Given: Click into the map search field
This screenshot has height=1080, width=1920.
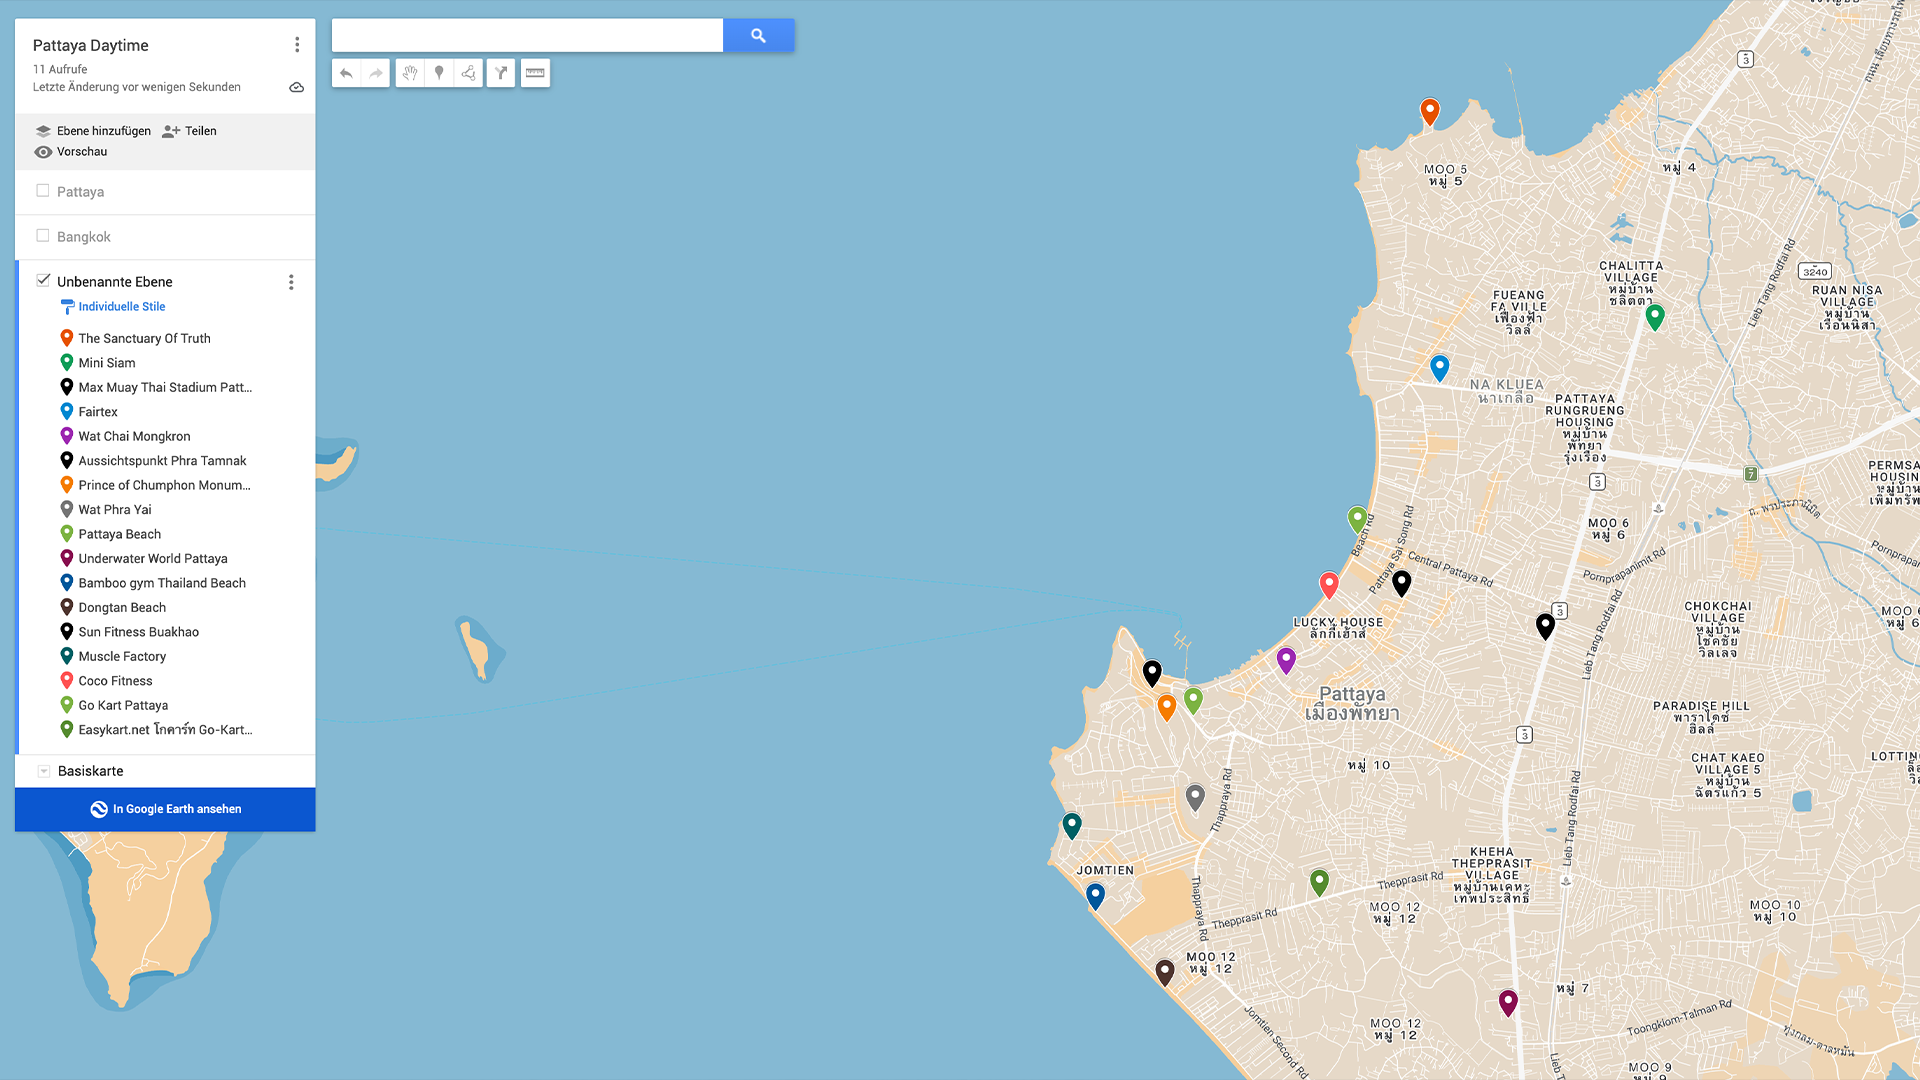Looking at the screenshot, I should [x=527, y=35].
